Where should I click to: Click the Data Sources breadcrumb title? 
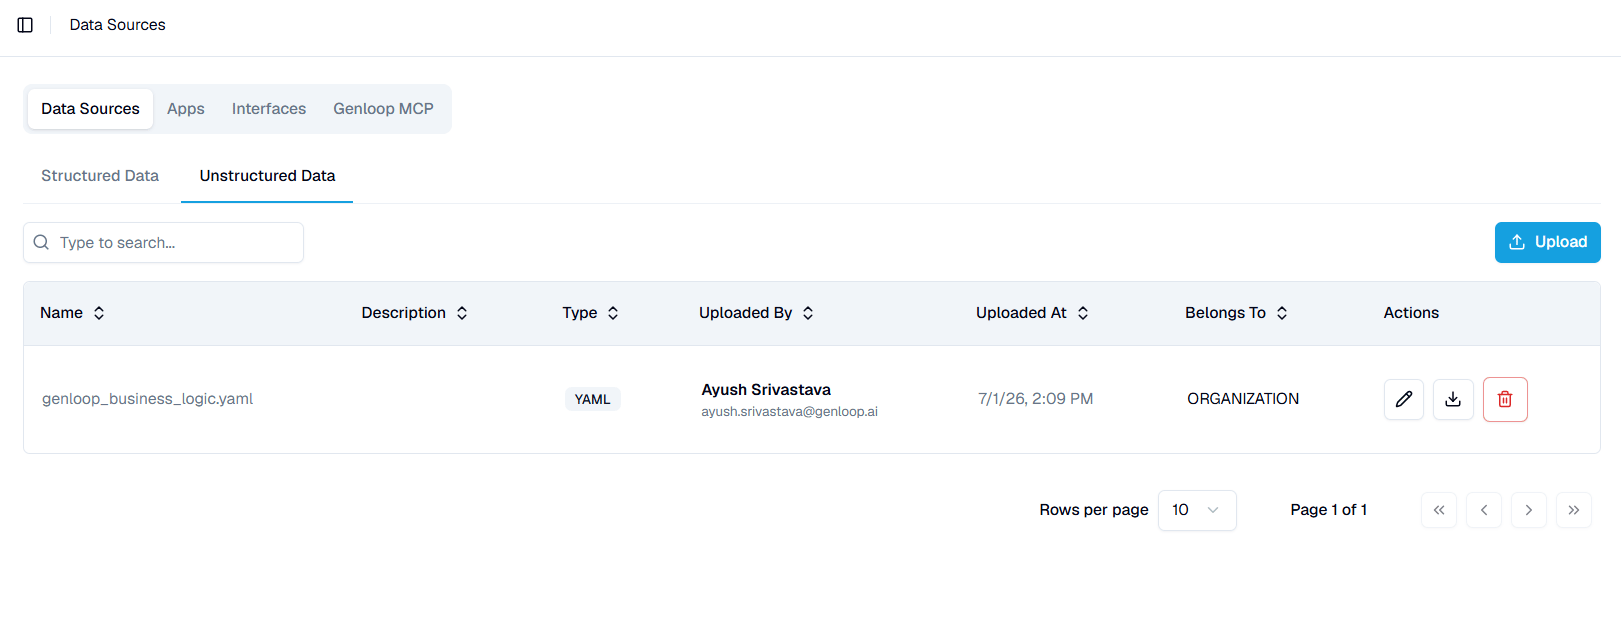pyautogui.click(x=117, y=25)
